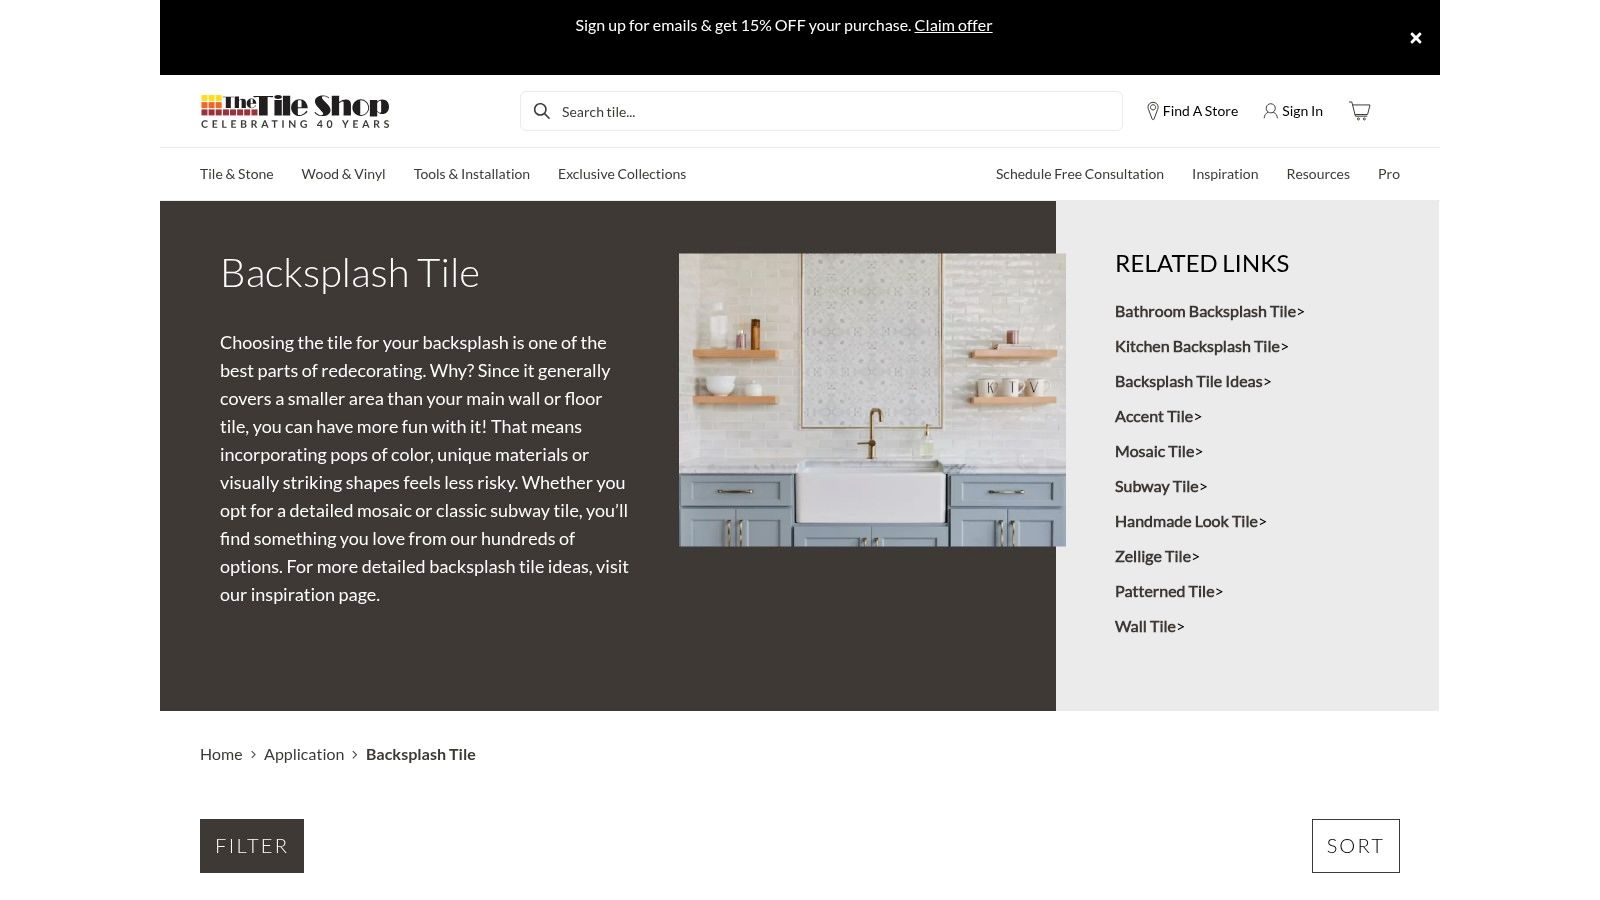Screen dimensions: 1600x900
Task: Click the Find A Store location pin
Action: [x=1152, y=111]
